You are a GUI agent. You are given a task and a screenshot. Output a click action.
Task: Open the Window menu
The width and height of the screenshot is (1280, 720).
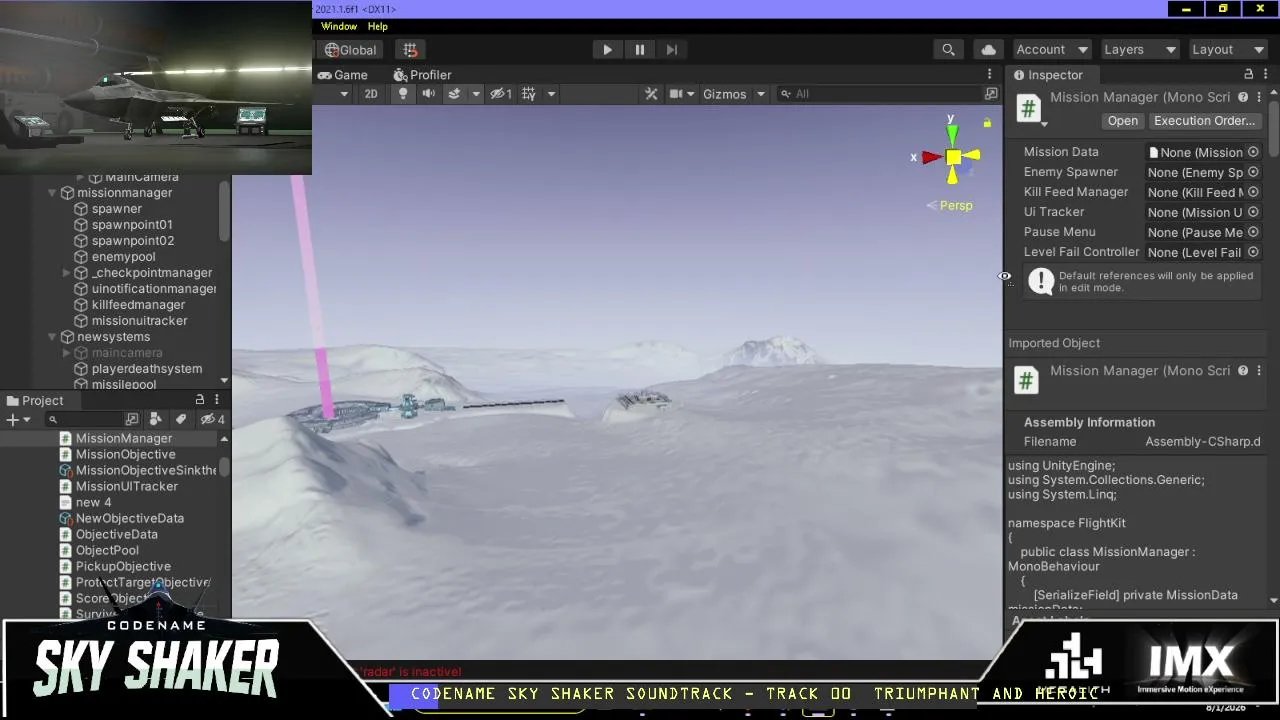[339, 27]
